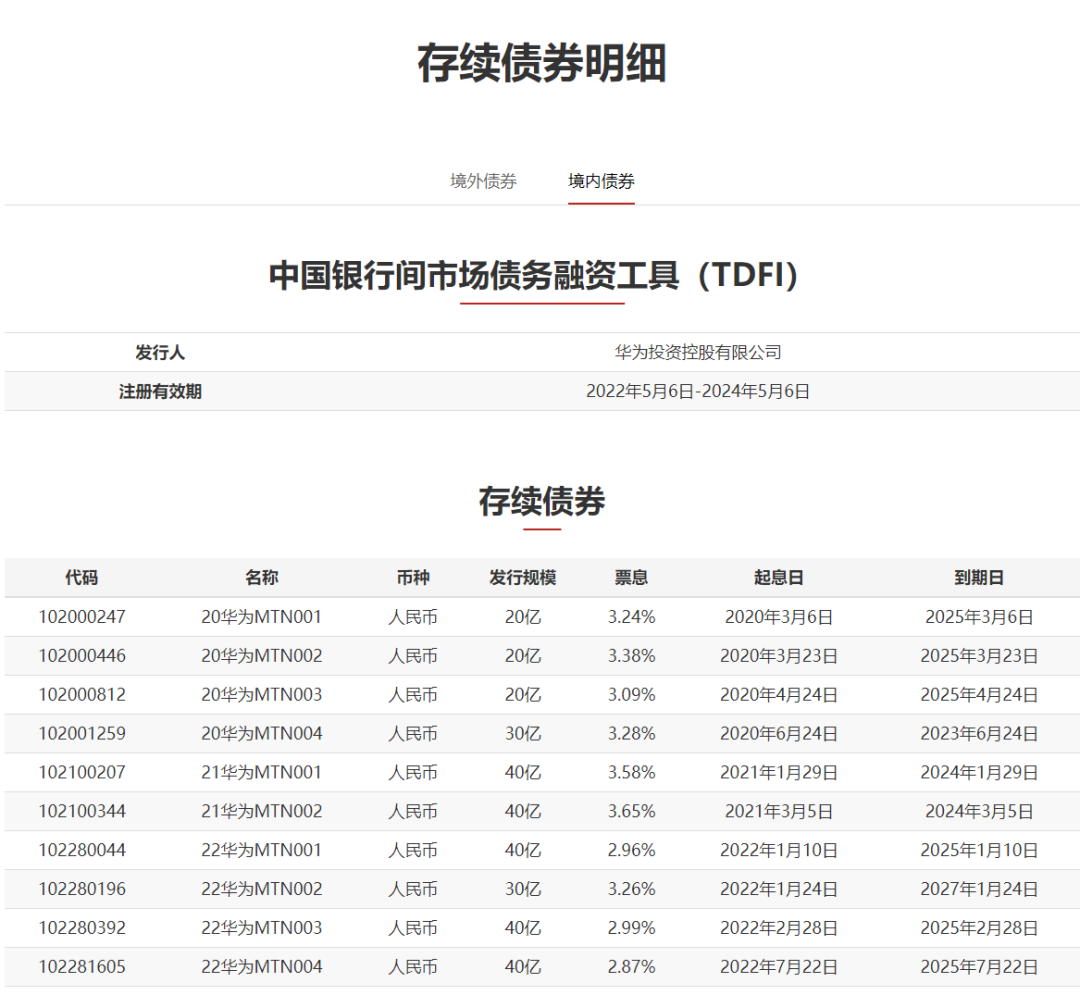
Task: Click the 起息日 column header
Action: coord(778,578)
